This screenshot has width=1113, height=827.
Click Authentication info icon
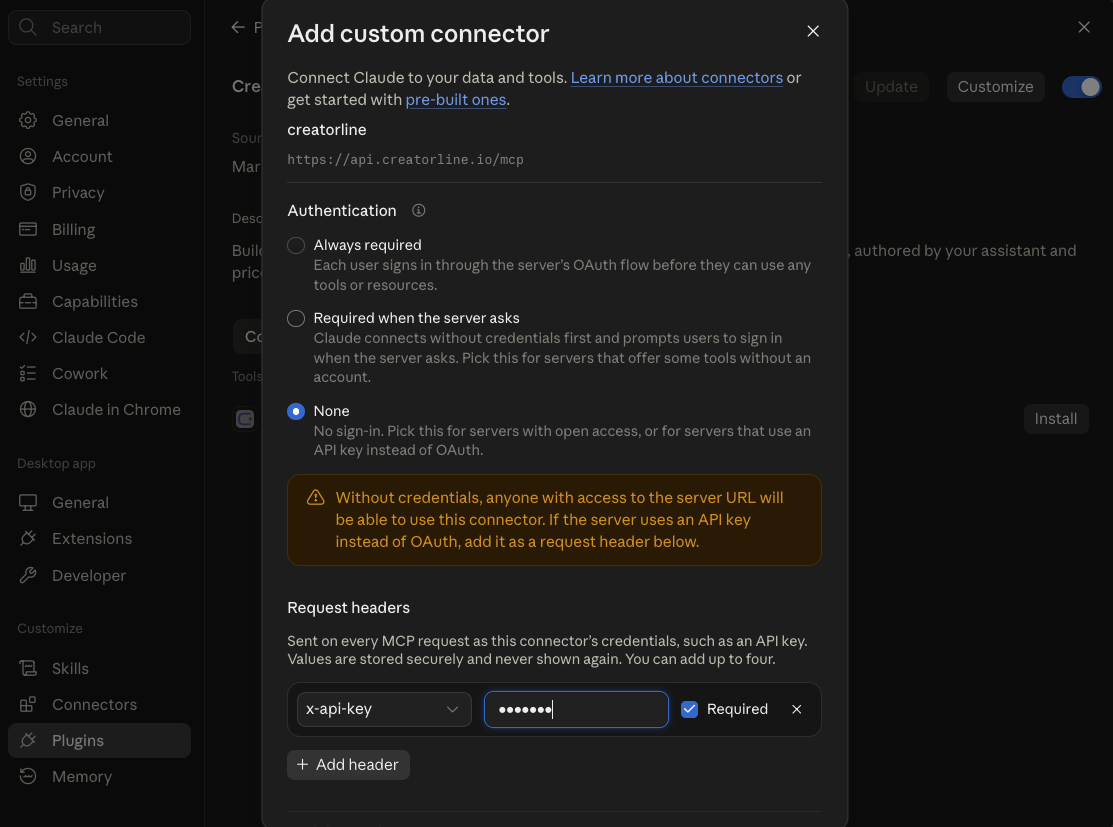(419, 210)
